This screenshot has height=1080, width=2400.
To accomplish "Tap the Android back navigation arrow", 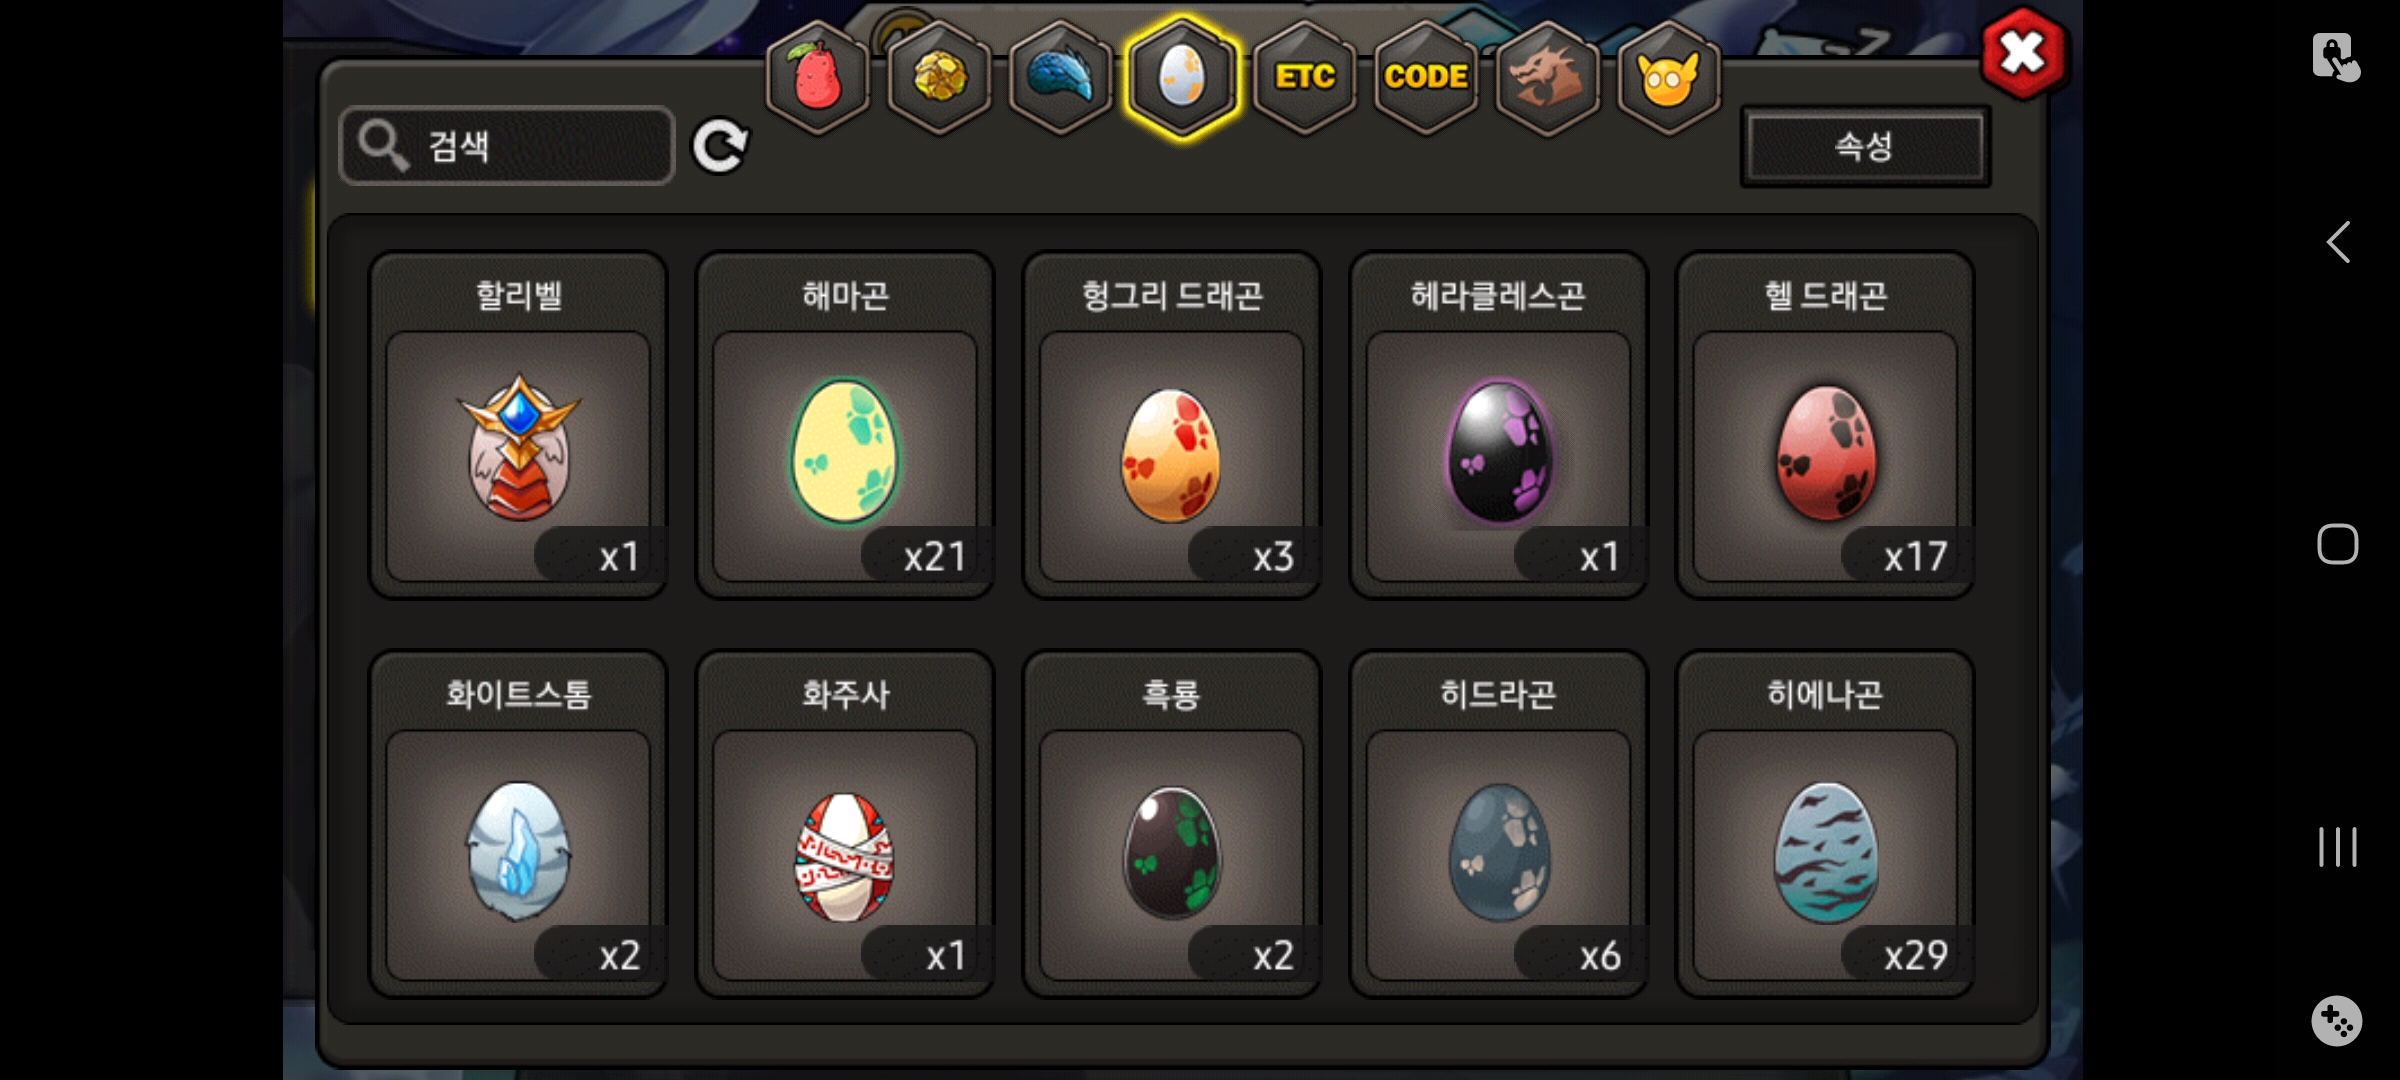I will (2338, 242).
